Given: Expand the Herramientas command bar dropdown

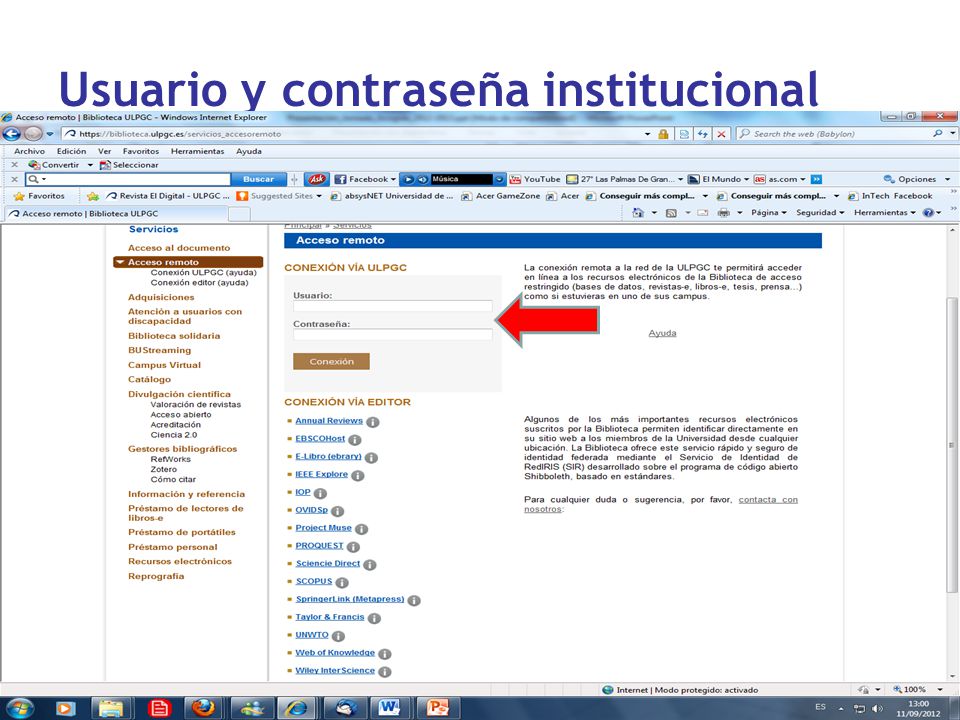Looking at the screenshot, I should [x=884, y=212].
